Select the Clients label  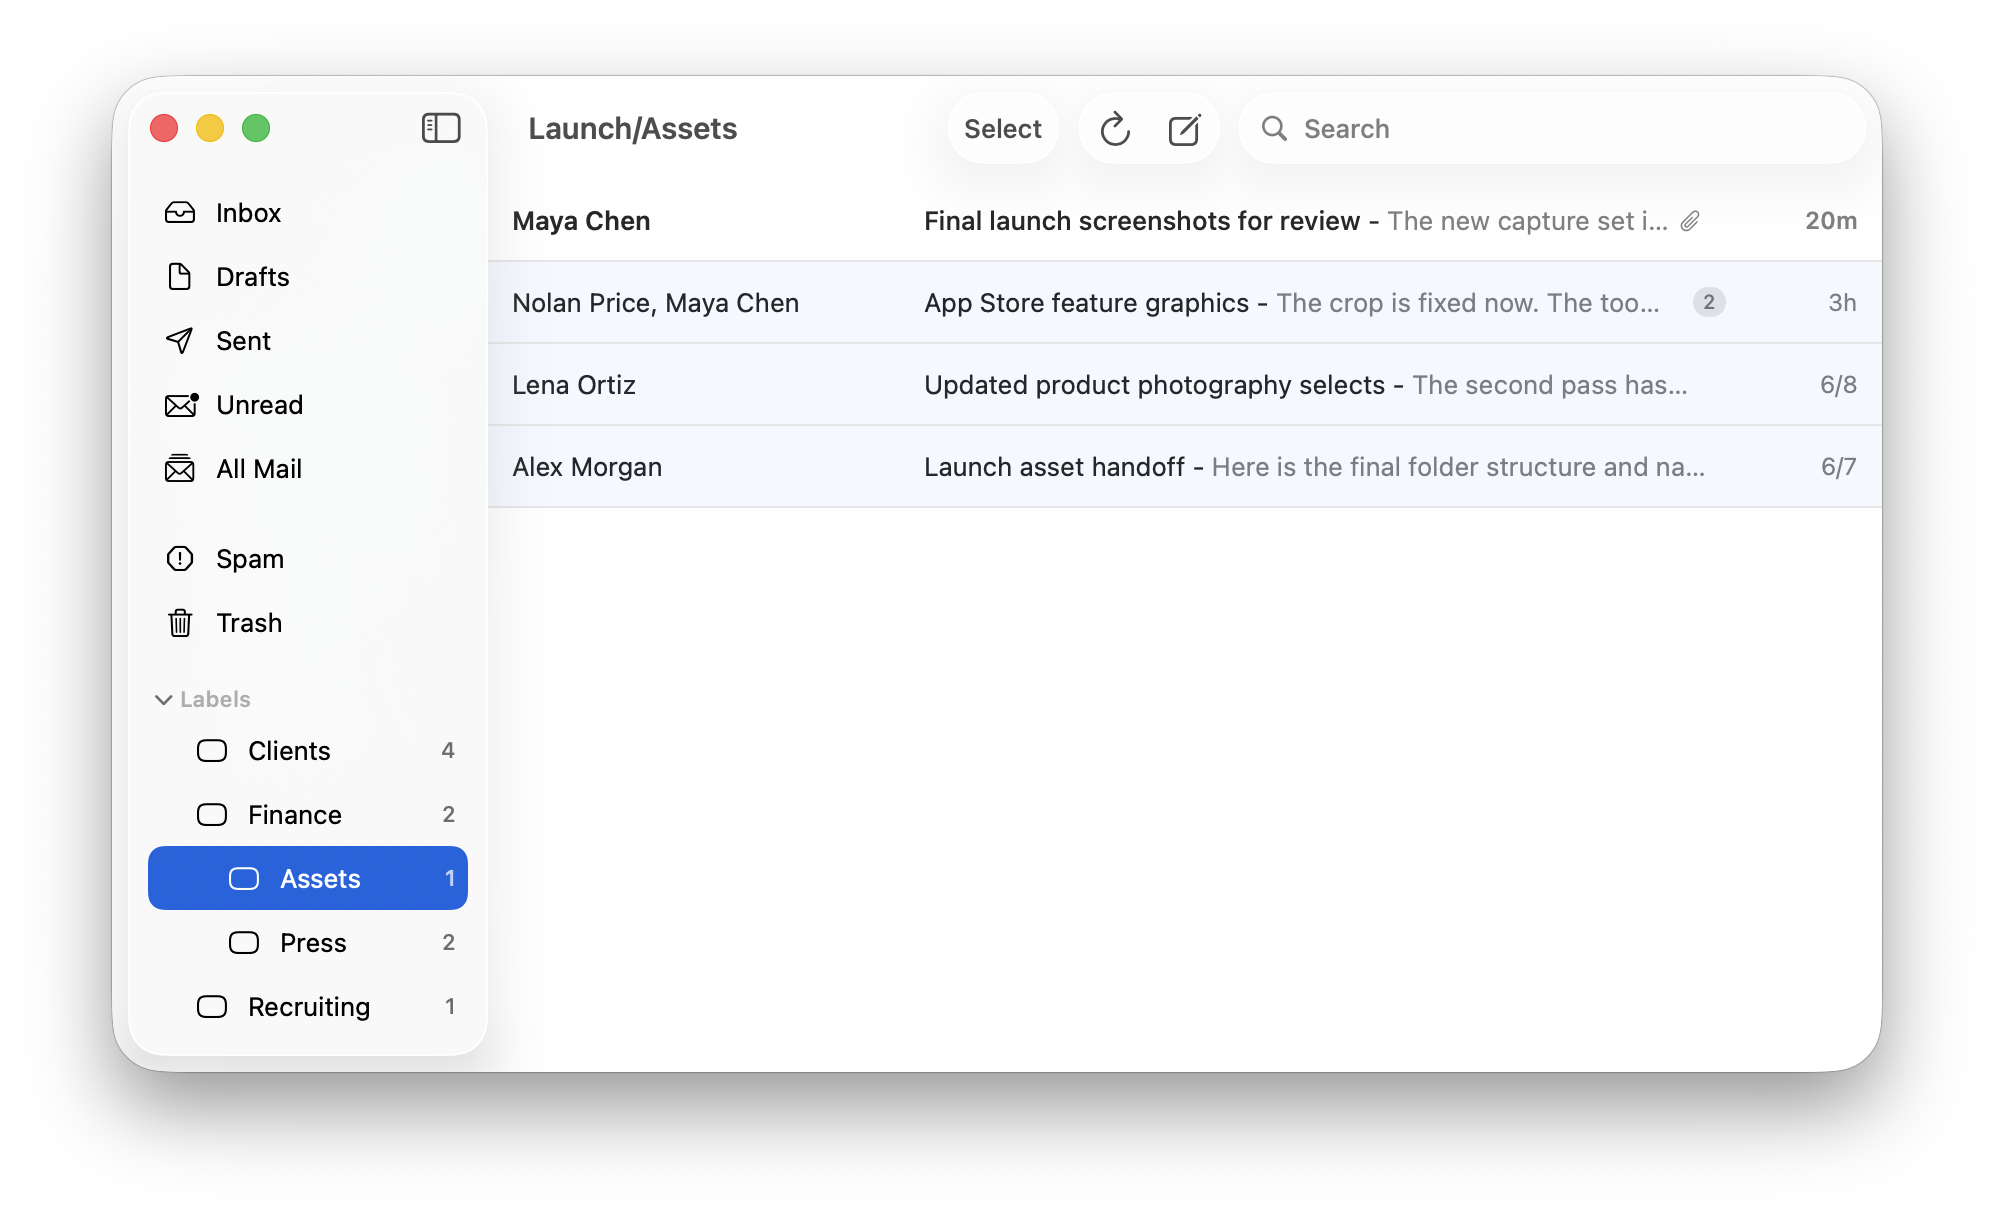[308, 751]
